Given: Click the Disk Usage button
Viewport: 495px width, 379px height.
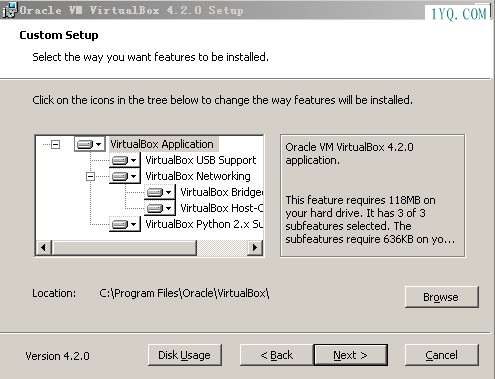Looking at the screenshot, I should tap(185, 355).
